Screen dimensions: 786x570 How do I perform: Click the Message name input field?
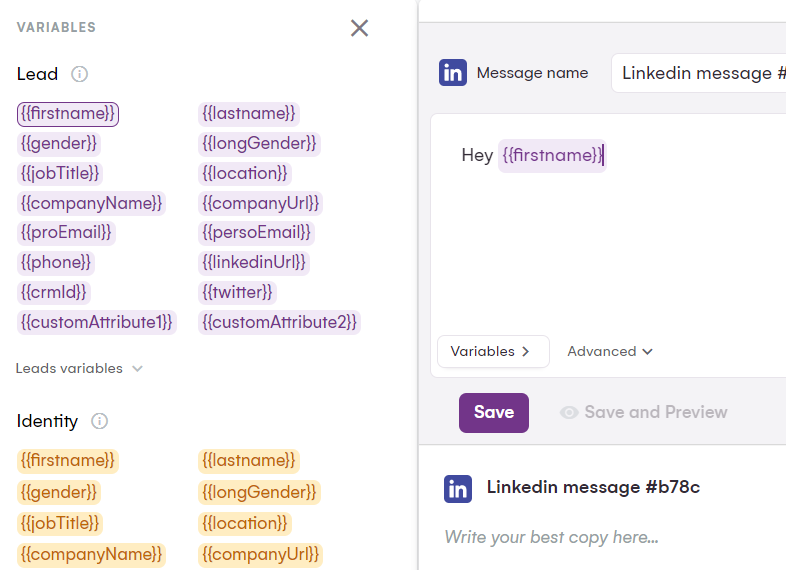pos(700,73)
